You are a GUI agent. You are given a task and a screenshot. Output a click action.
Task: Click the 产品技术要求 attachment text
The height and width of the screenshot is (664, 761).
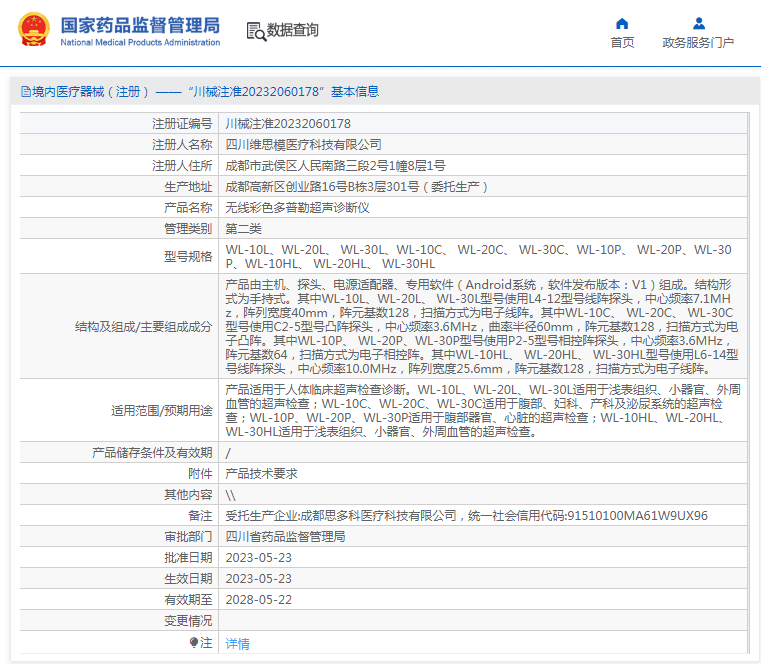261,474
